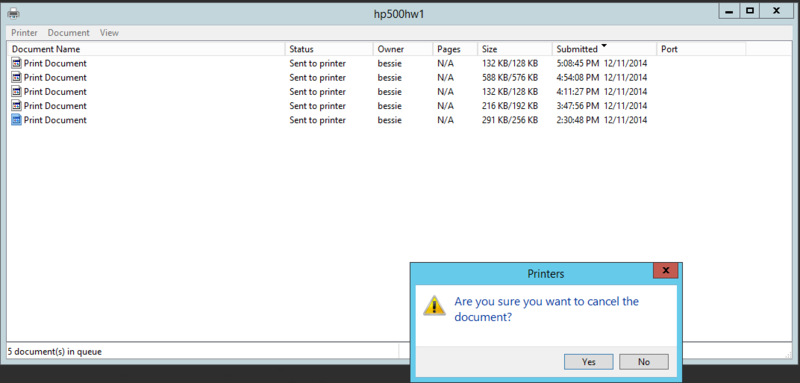Viewport: 800px width, 383px height.
Task: Confirm cancellation with the Yes button
Action: tap(588, 362)
